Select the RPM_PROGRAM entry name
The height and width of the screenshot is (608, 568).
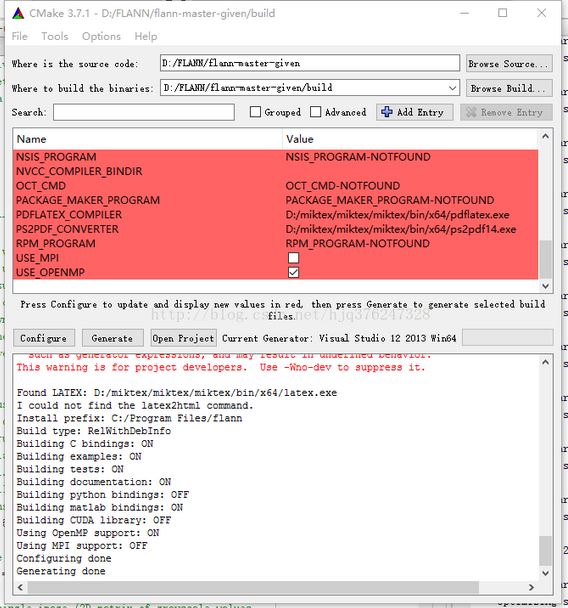[x=55, y=244]
